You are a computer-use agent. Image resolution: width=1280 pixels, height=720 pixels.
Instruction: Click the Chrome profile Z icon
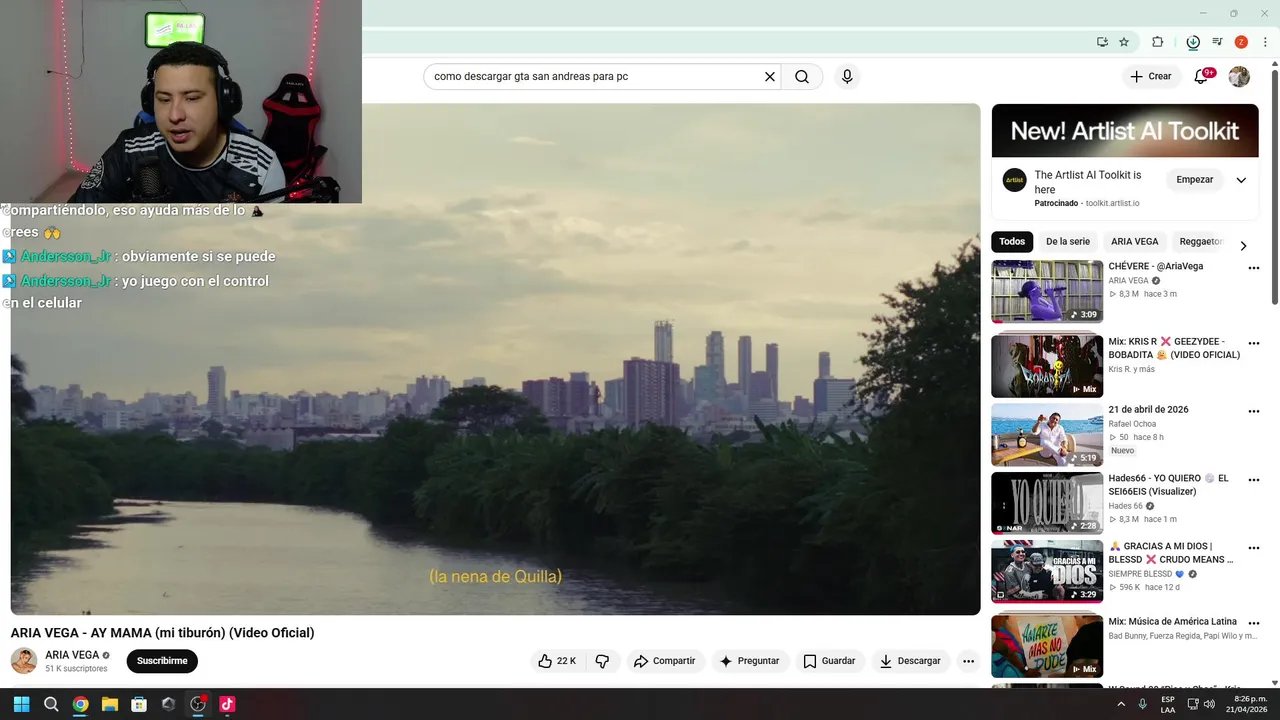[1241, 42]
